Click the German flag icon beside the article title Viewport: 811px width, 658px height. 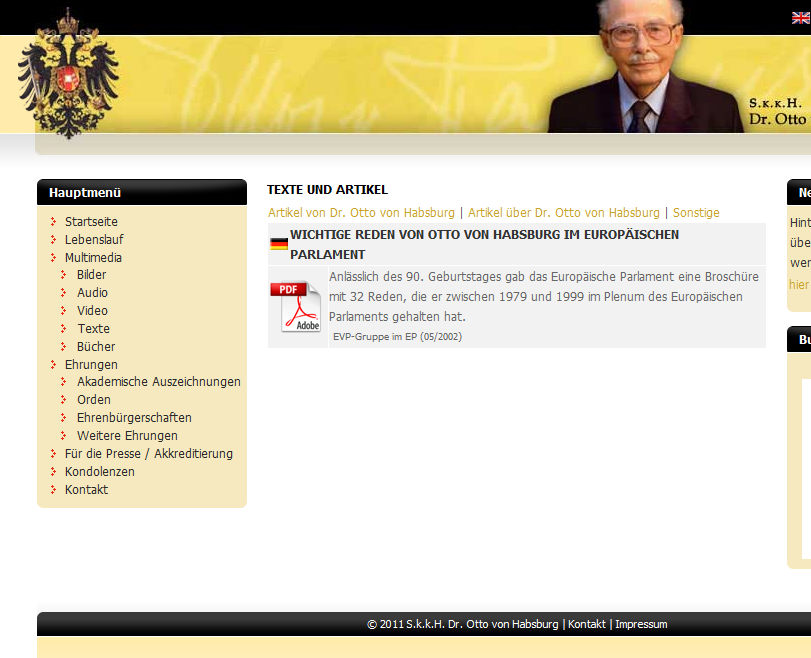(279, 244)
